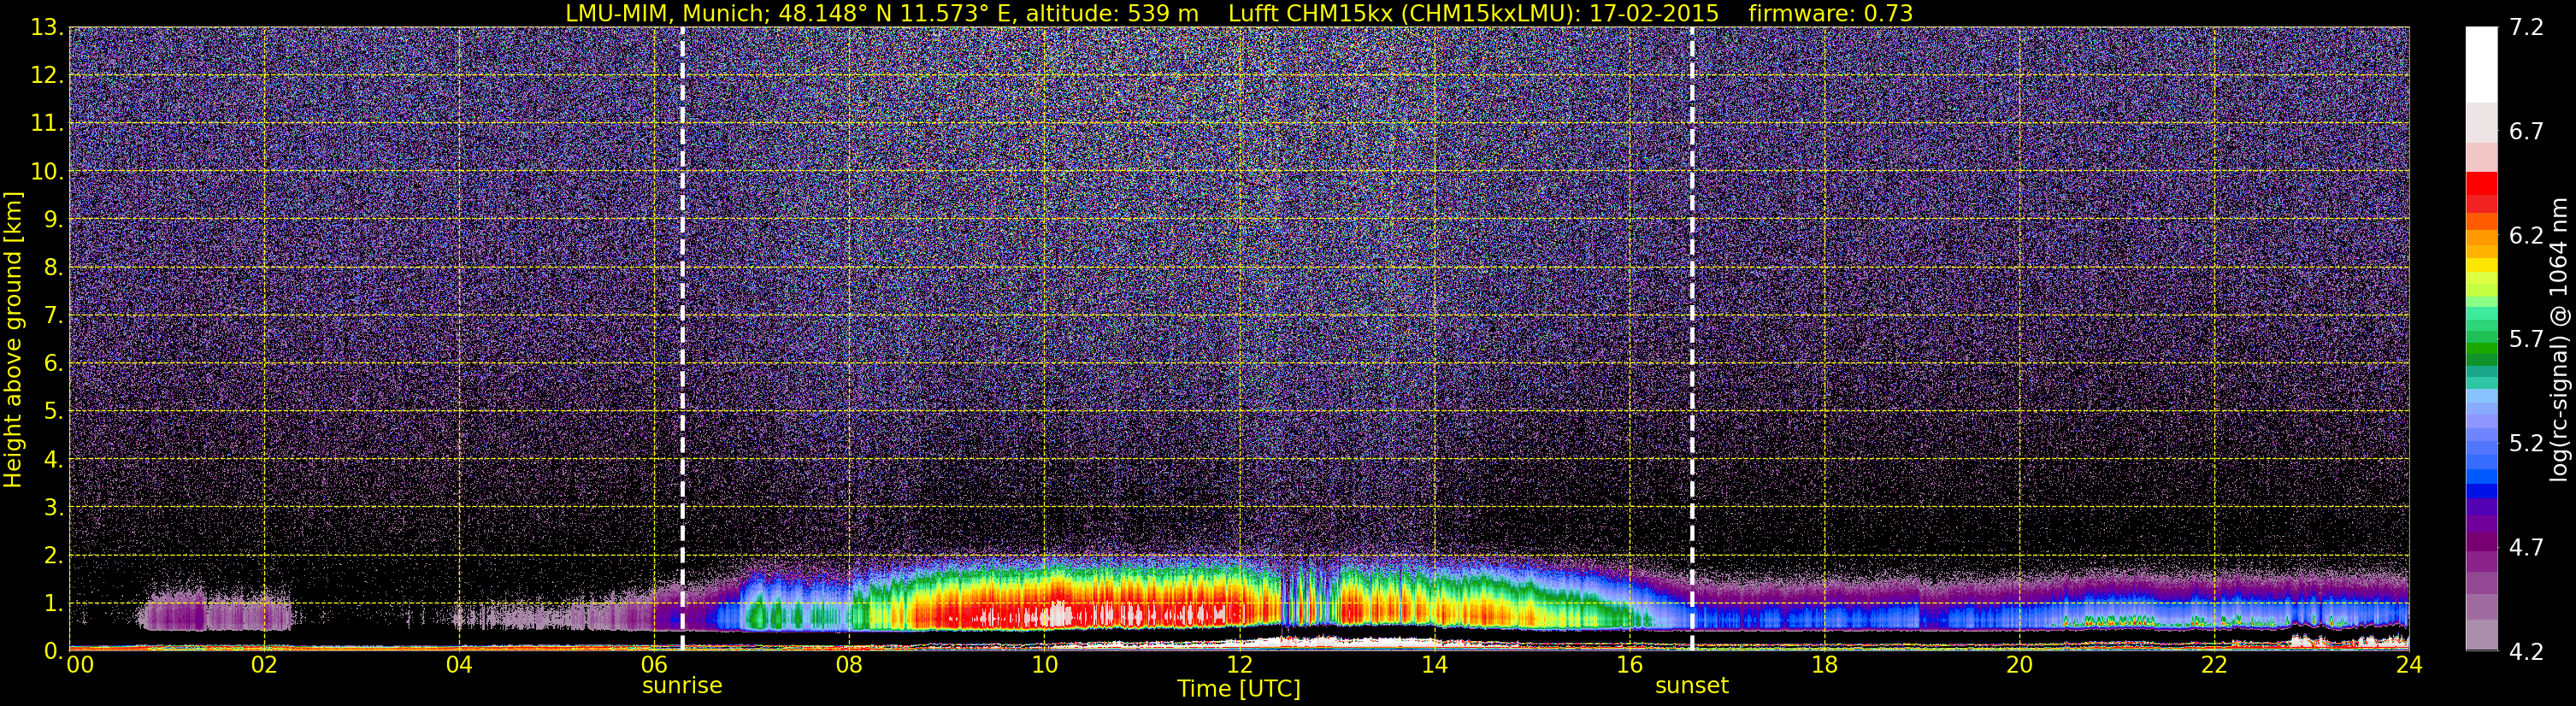Image resolution: width=2576 pixels, height=706 pixels.
Task: Click the plot title text 'LMU-MIM, Munich'
Action: (668, 14)
